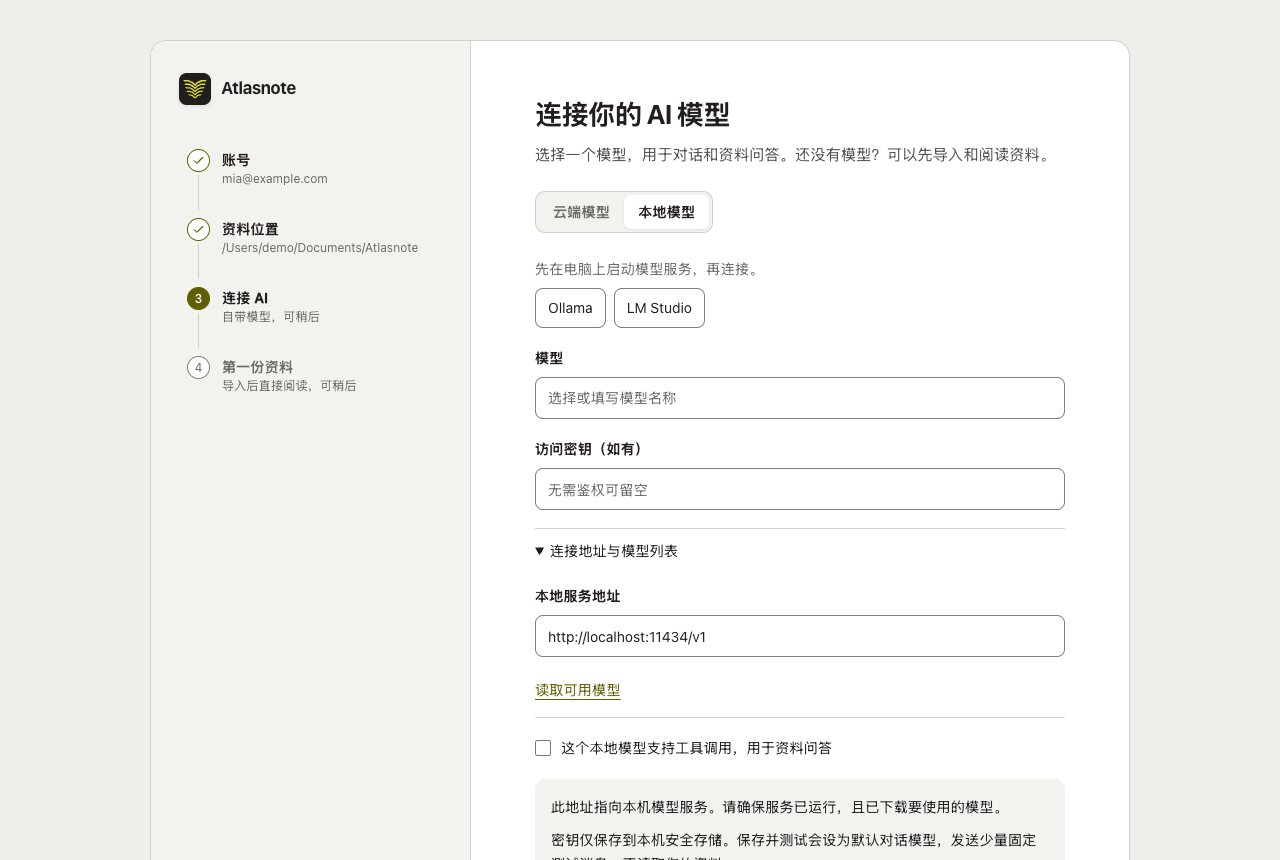Select the 本地模型 tab

(666, 212)
